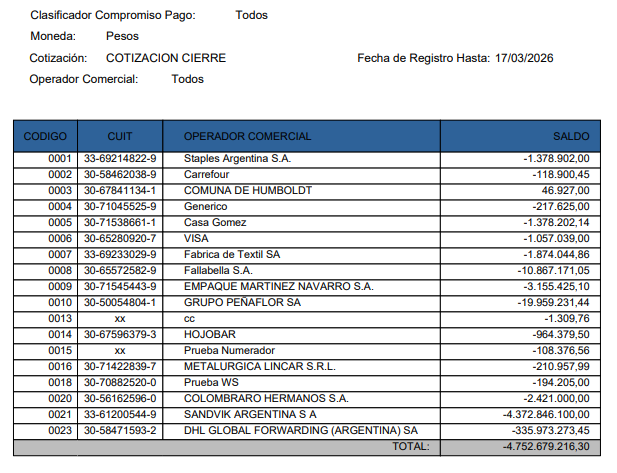
Task: Click CUIT 30-58462038-9
Action: point(120,174)
